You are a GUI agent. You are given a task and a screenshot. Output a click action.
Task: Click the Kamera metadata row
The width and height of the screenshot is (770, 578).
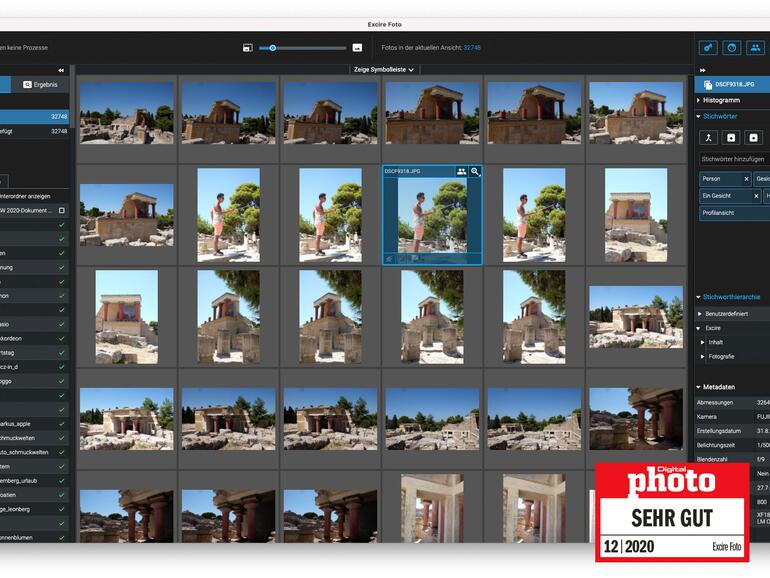pyautogui.click(x=732, y=416)
